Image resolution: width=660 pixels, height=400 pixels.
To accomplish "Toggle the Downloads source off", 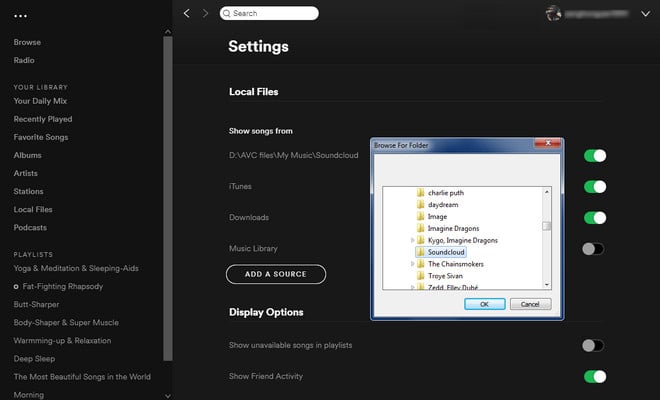I will click(595, 218).
